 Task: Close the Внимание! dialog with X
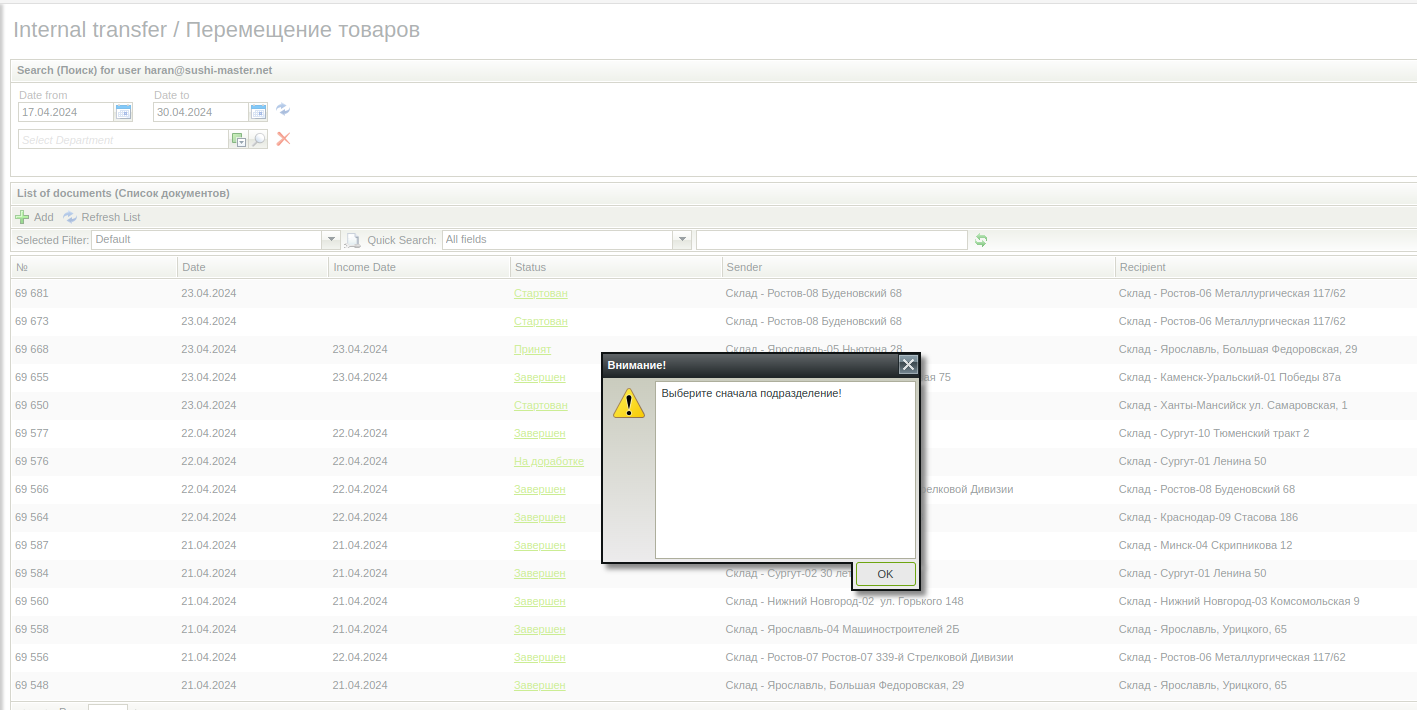click(x=908, y=365)
